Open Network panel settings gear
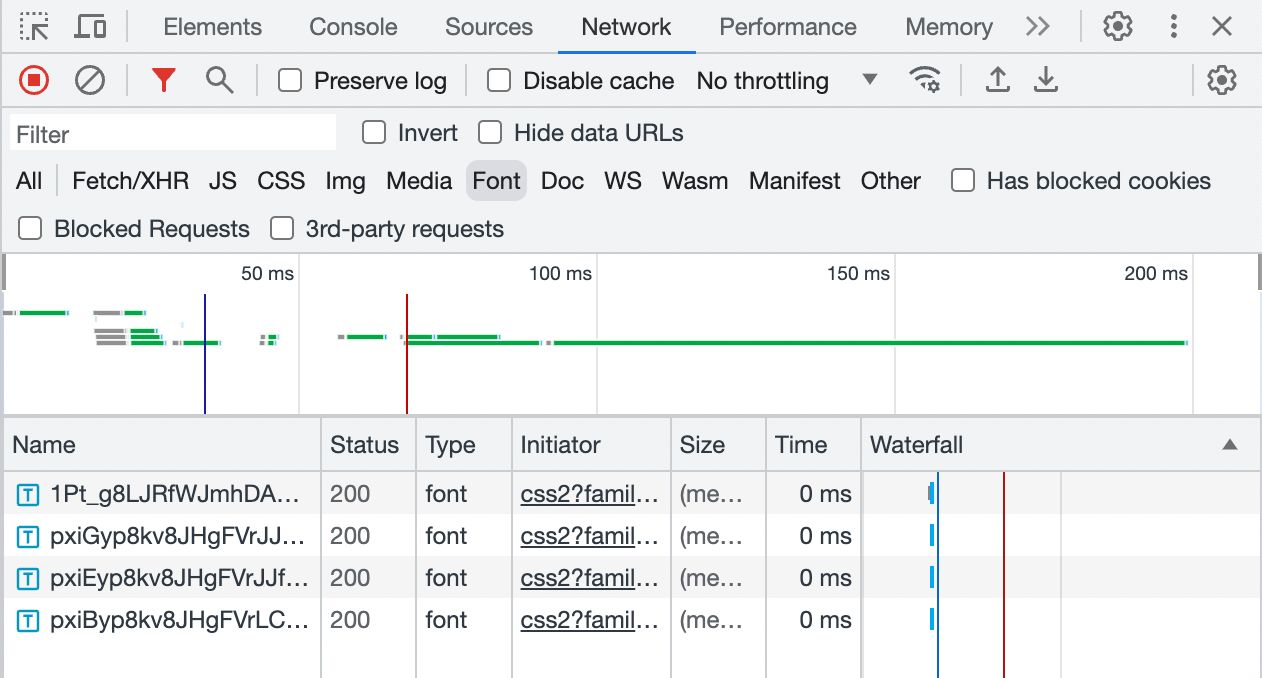1262x678 pixels. 1222,80
